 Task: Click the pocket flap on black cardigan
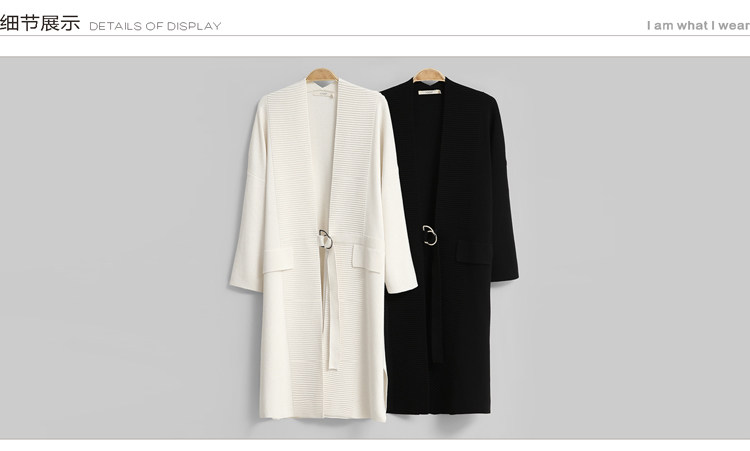(x=474, y=252)
